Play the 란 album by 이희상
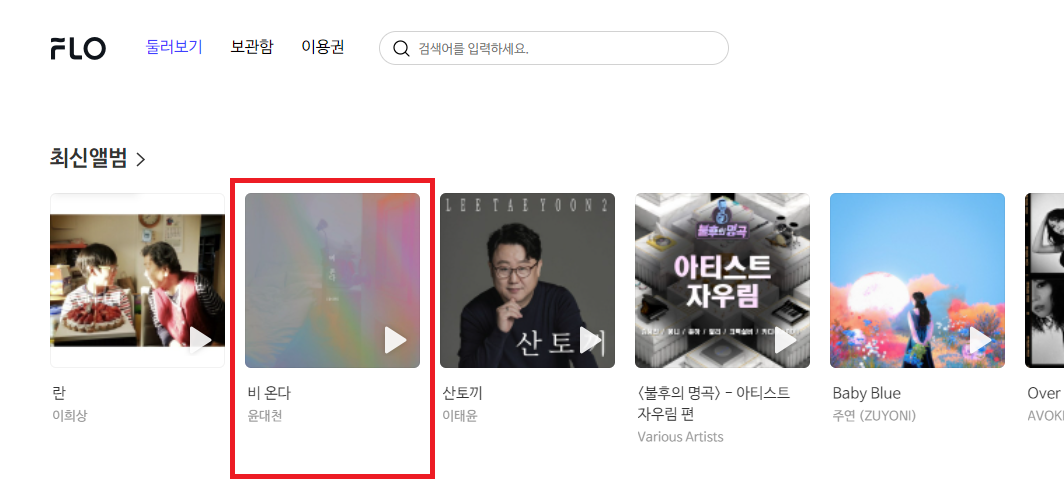1064x500 pixels. [x=200, y=340]
